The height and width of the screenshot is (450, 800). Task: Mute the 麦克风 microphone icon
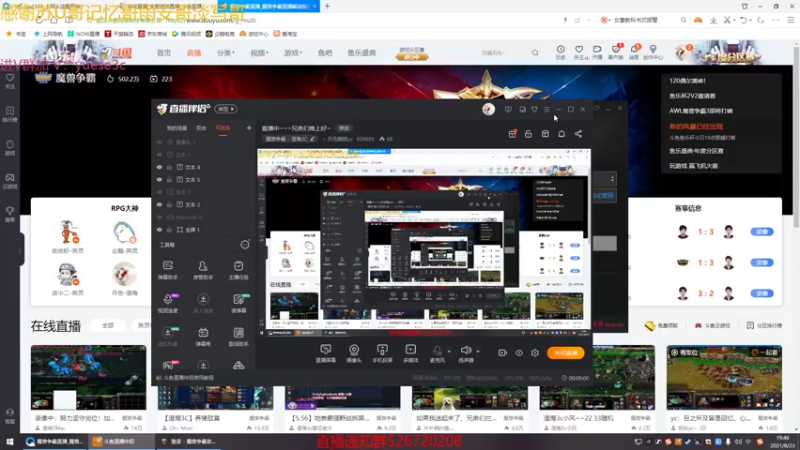tap(437, 353)
